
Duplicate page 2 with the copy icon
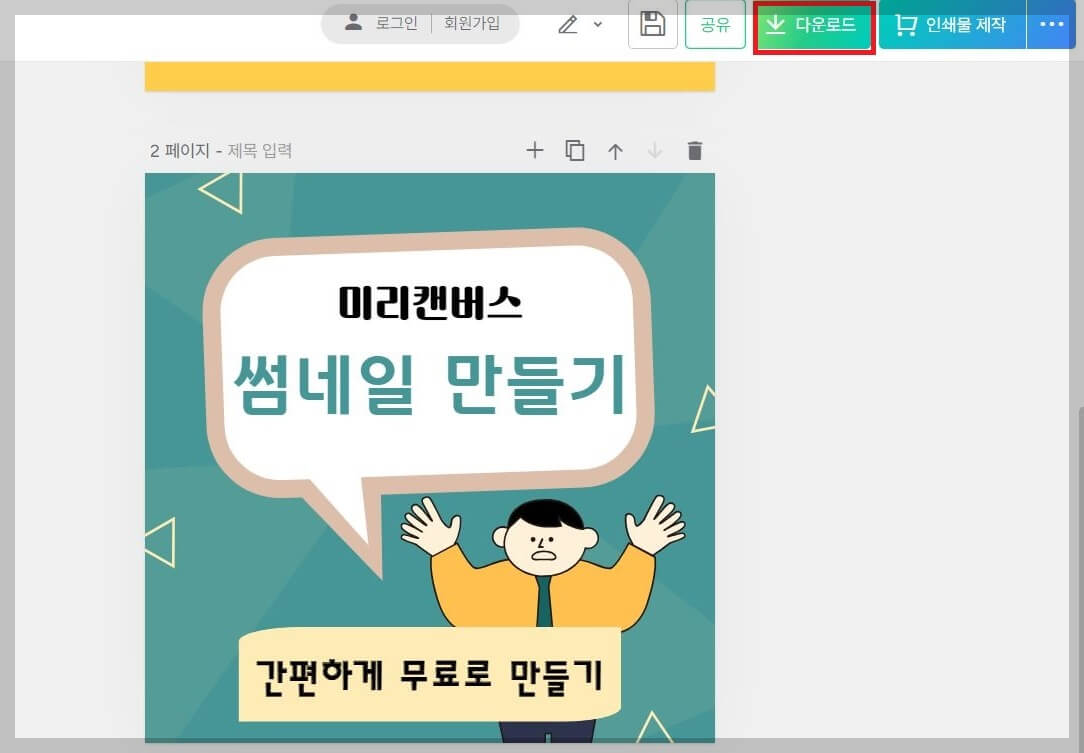574,150
